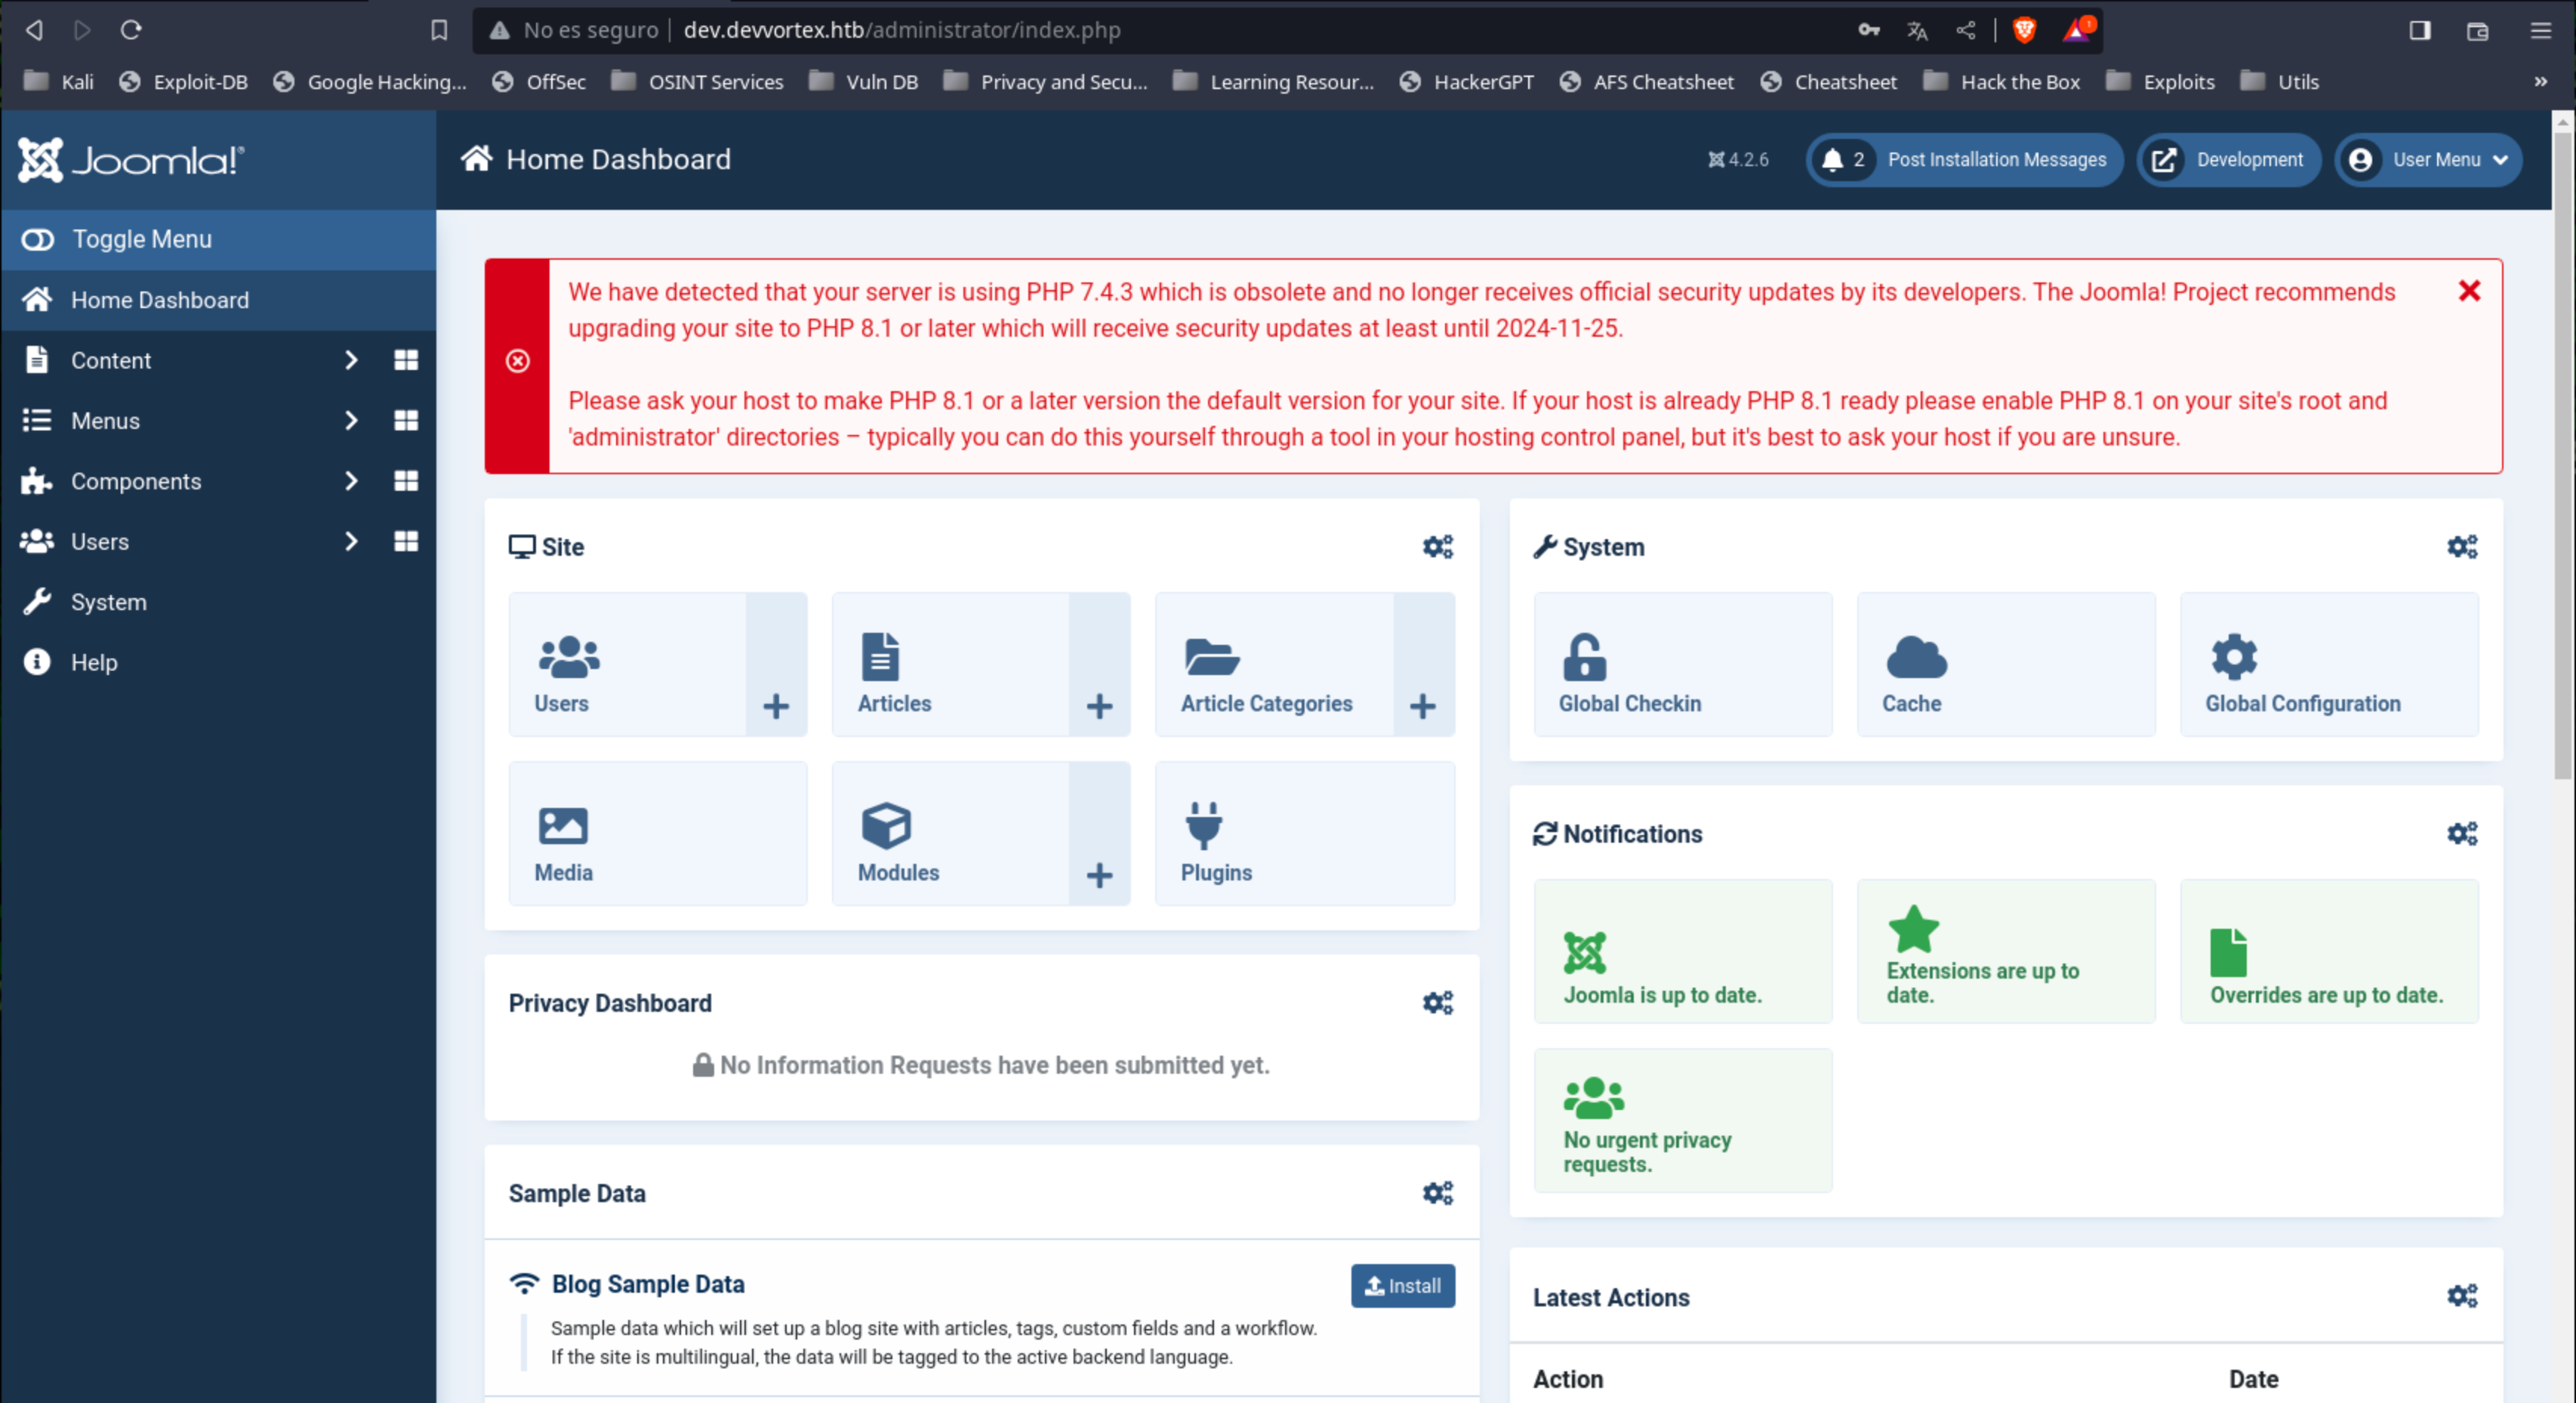The image size is (2576, 1403).
Task: Open the Plugins quick icon tile
Action: pyautogui.click(x=1305, y=834)
